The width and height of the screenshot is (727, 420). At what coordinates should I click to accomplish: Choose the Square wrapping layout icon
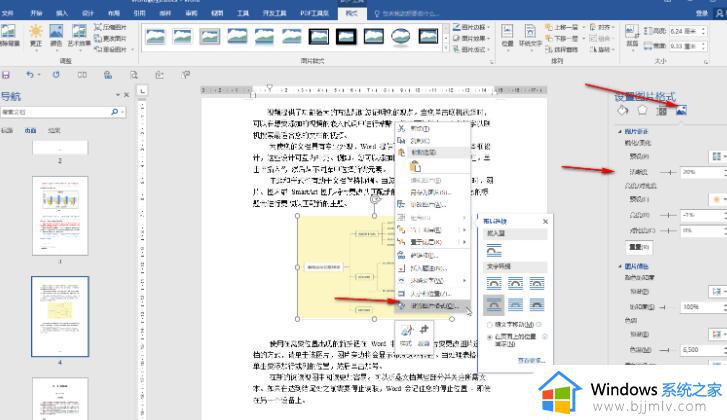click(494, 283)
